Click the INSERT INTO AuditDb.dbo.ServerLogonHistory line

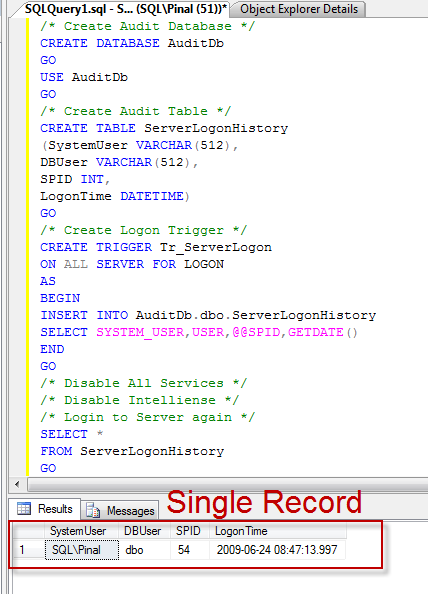[208, 315]
